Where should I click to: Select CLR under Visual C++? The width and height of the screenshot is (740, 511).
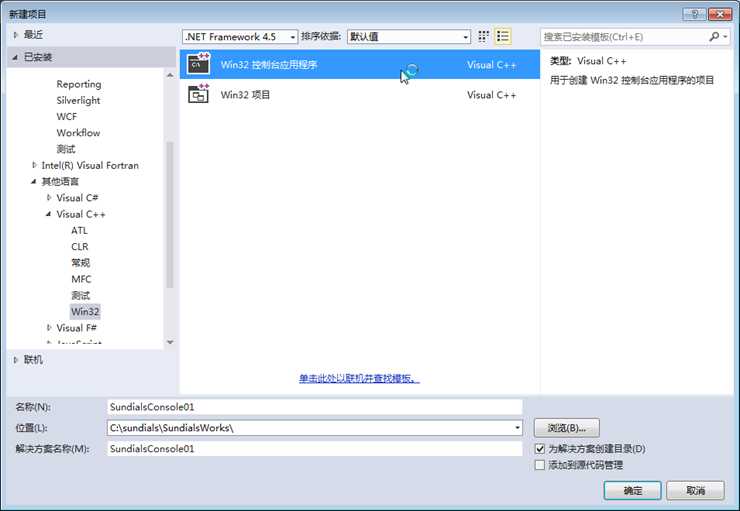(x=80, y=246)
